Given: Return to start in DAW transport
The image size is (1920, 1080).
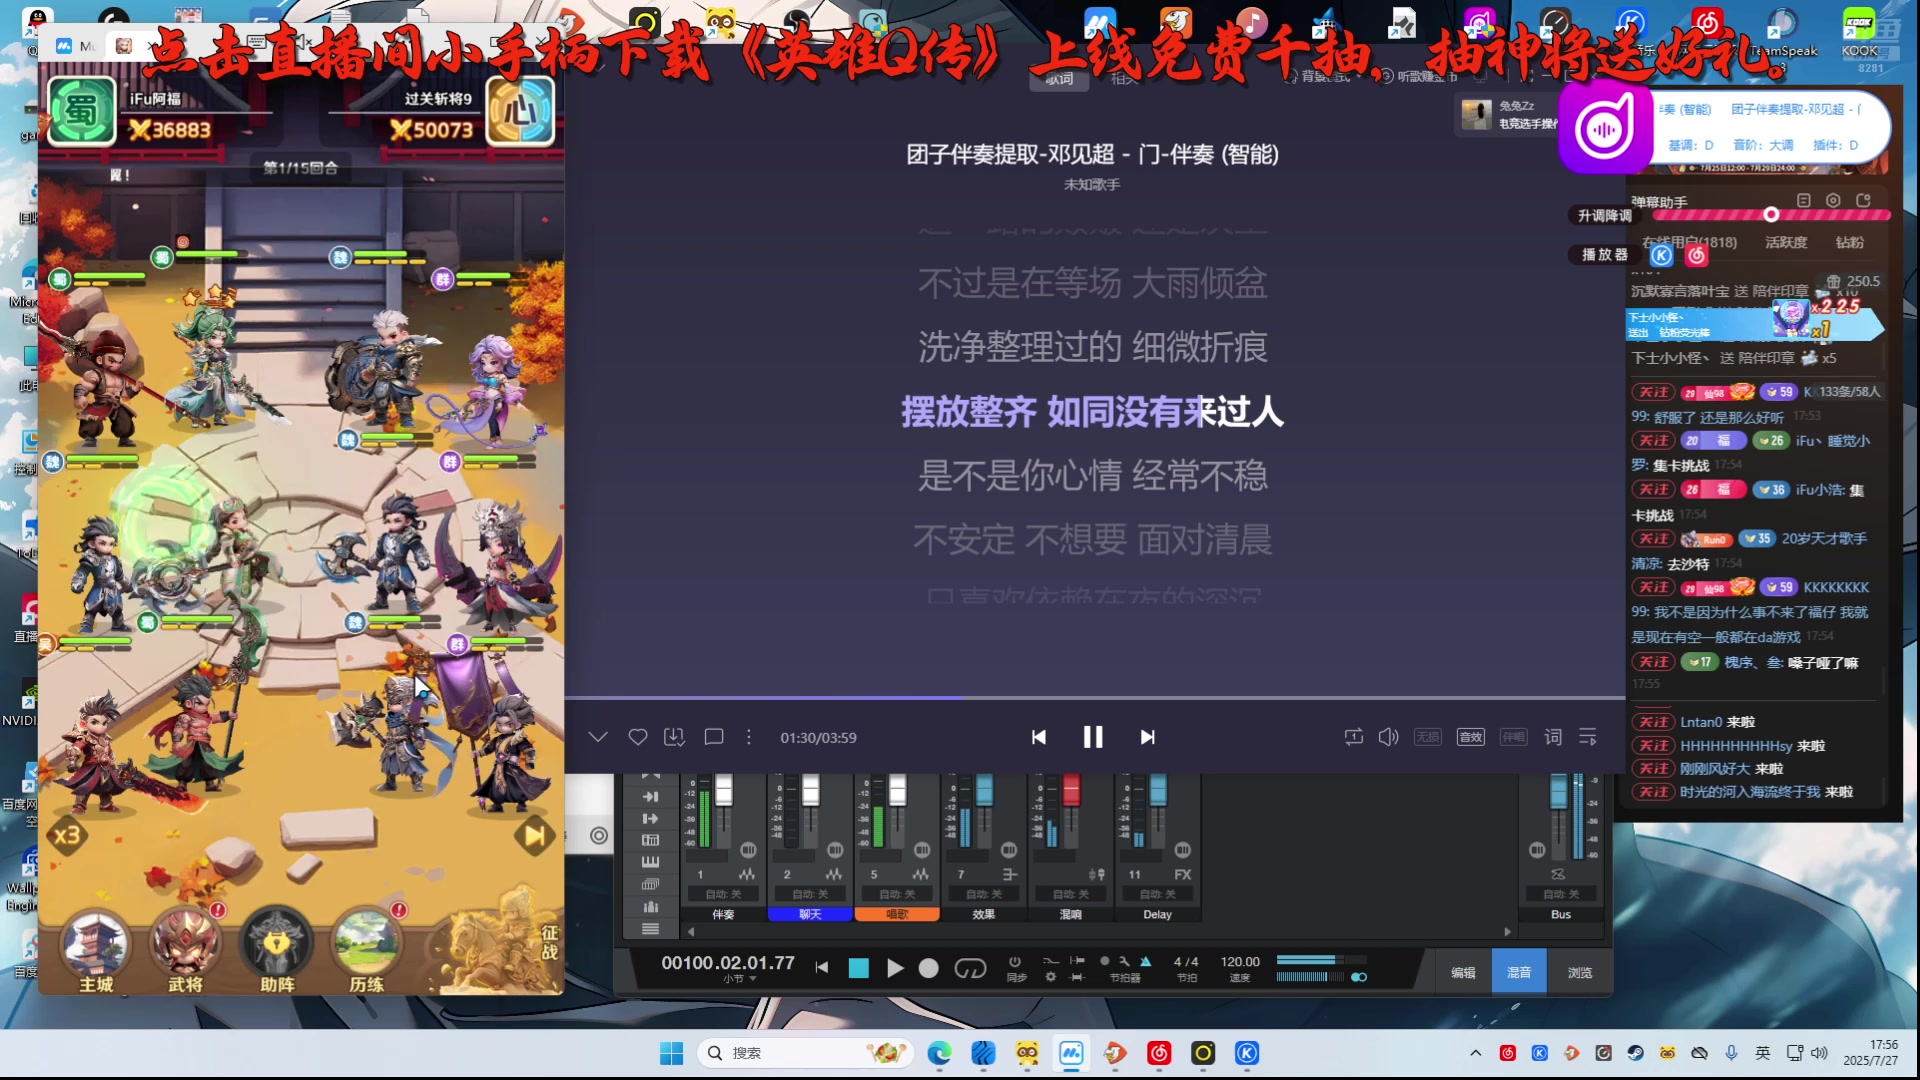Looking at the screenshot, I should [x=822, y=967].
